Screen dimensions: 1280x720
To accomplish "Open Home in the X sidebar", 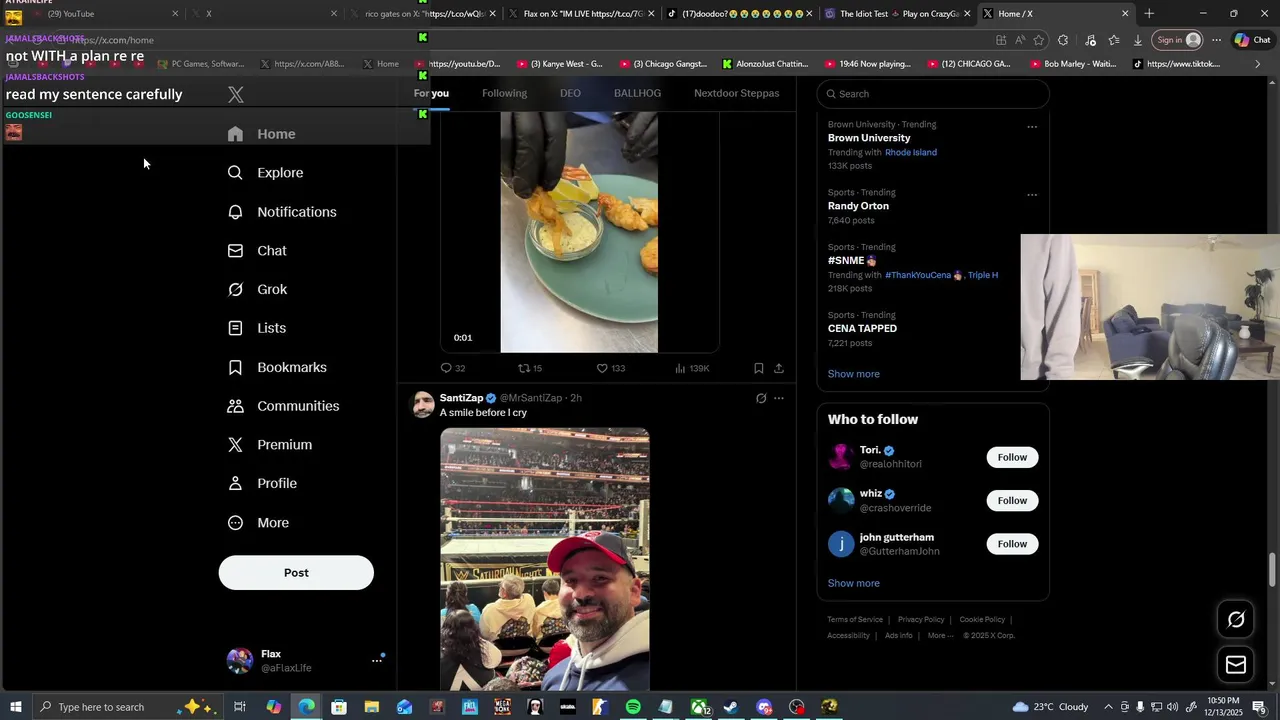I will point(262,134).
